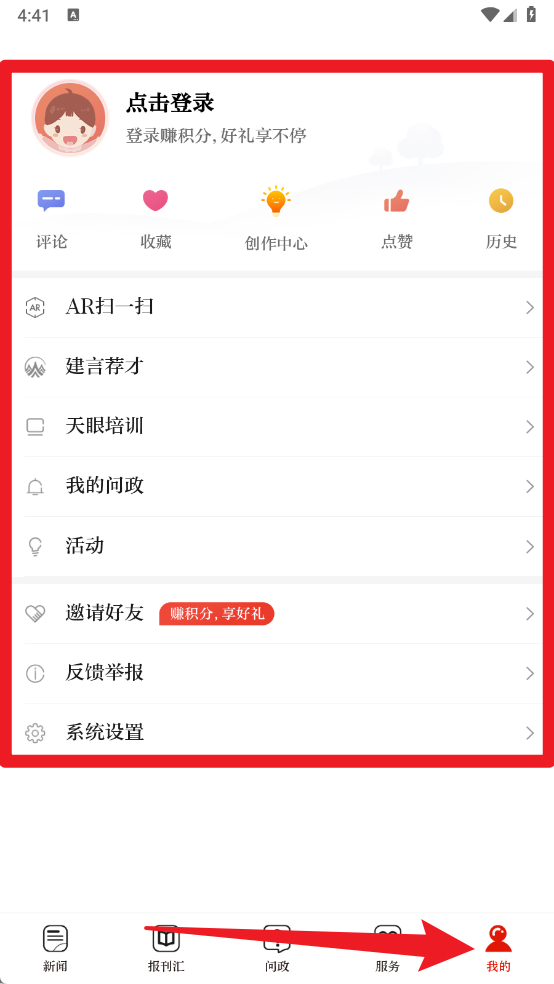Tap the 赚积分, 享好礼 red badge
The image size is (554, 984).
point(216,614)
